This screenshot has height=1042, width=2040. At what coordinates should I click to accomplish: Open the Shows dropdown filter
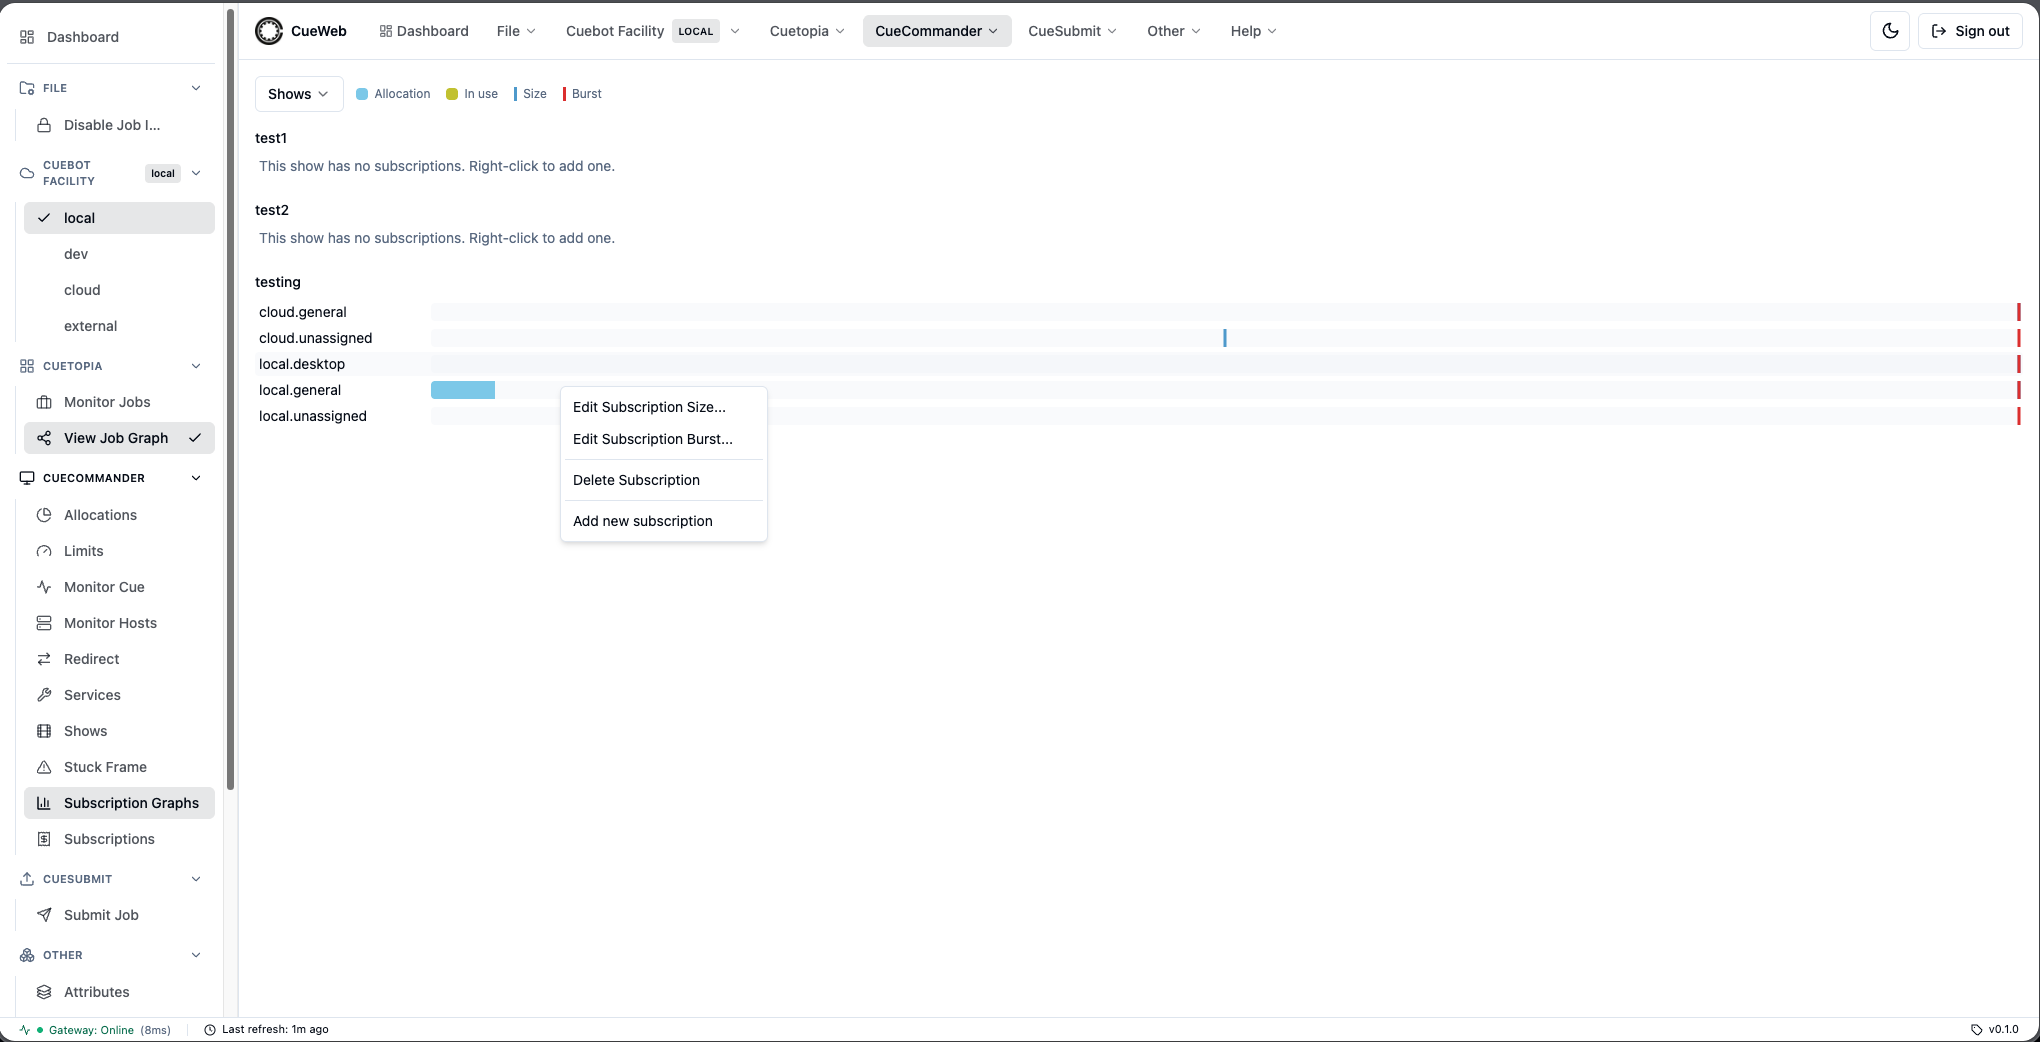(299, 94)
